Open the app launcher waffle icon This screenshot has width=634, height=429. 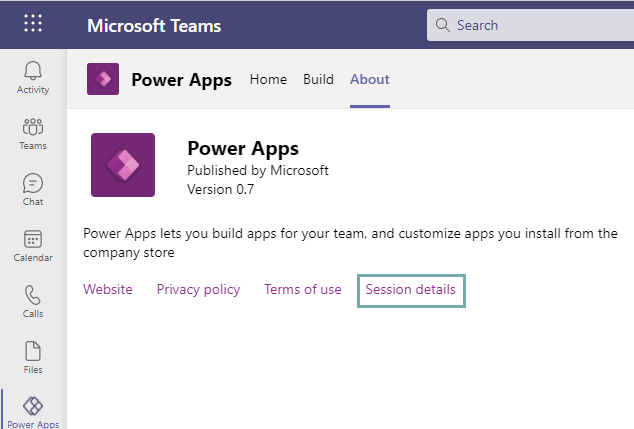(33, 25)
